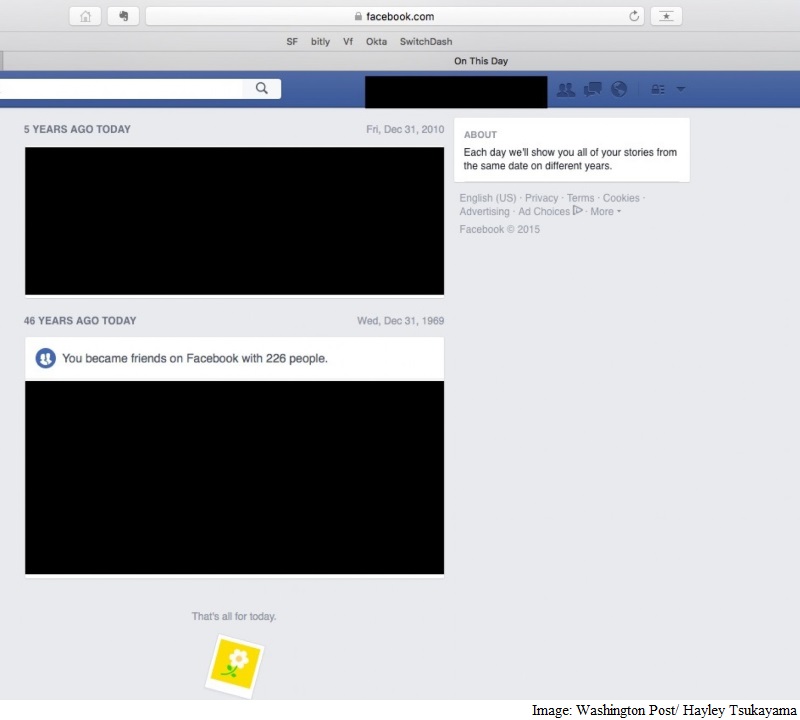This screenshot has width=800, height=720.
Task: View the Terms link below the About box
Action: [x=580, y=198]
